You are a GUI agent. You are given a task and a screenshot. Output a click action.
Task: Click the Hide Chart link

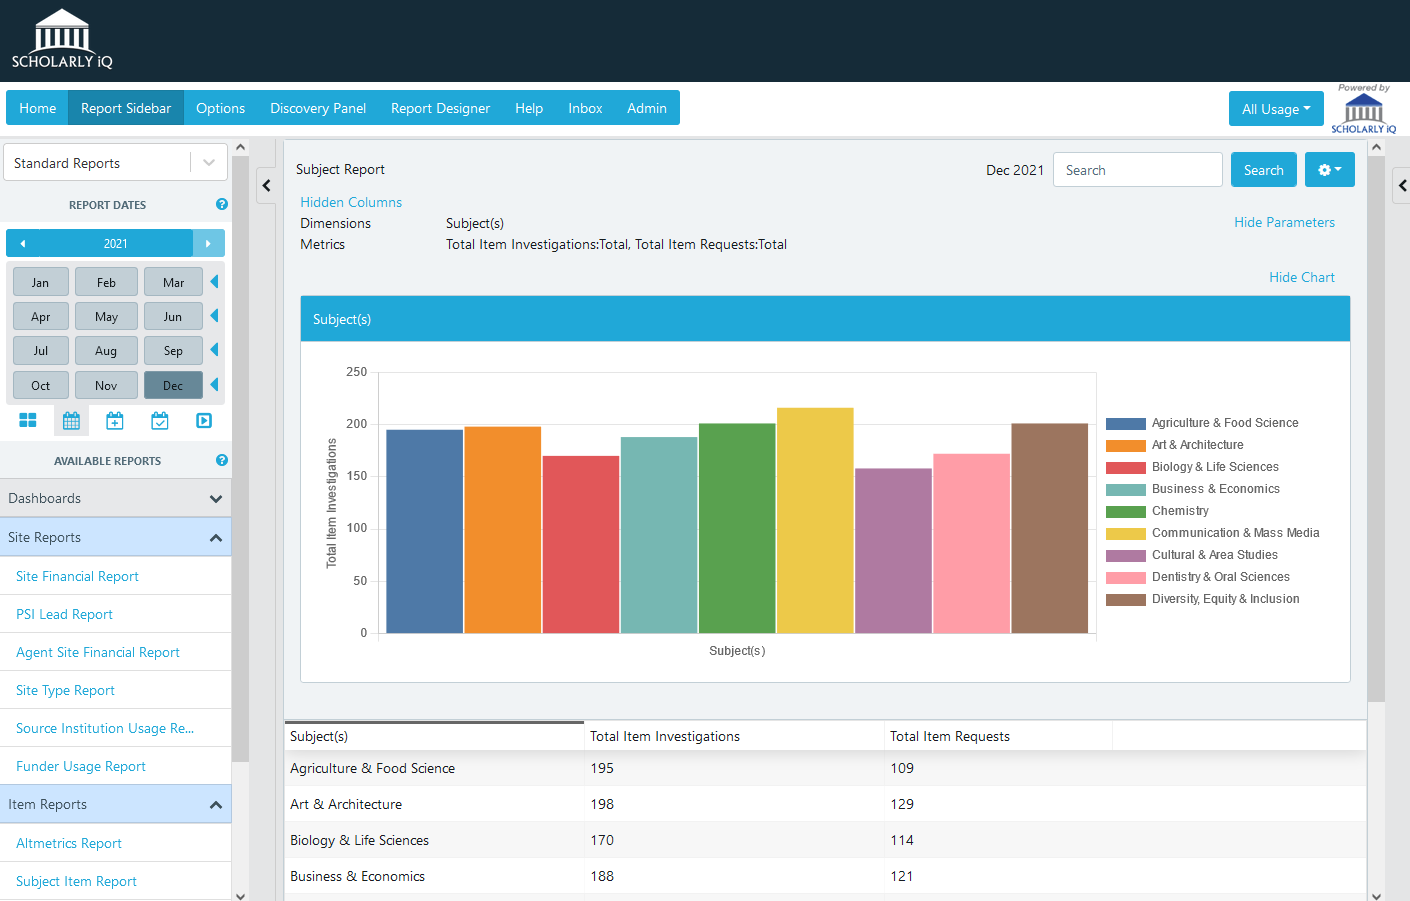1301,277
